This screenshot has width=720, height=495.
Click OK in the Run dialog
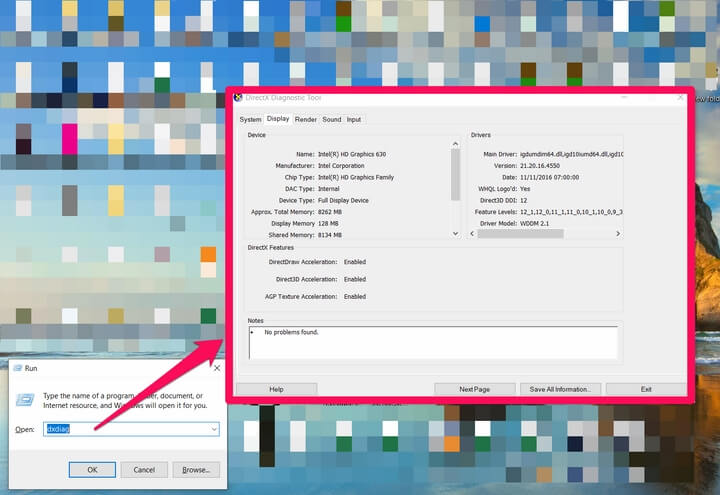pyautogui.click(x=92, y=470)
